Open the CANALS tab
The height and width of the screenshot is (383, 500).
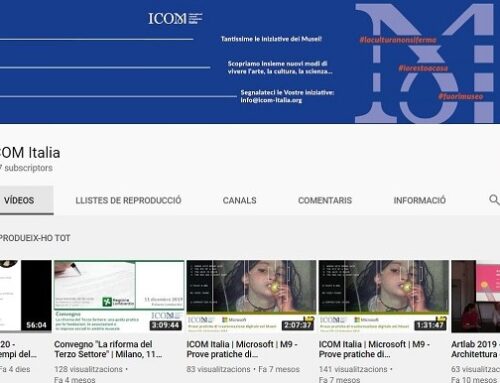click(239, 200)
